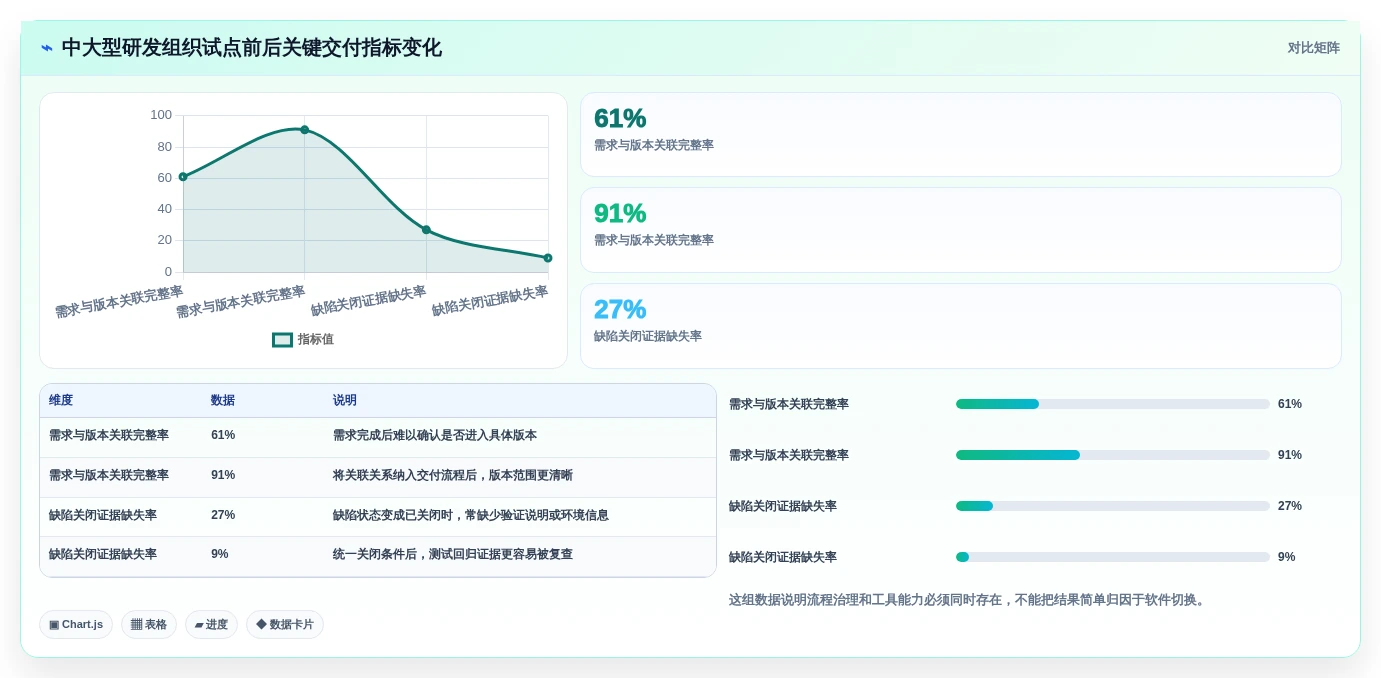Select the 61% table cell
The width and height of the screenshot is (1381, 678).
tap(223, 436)
